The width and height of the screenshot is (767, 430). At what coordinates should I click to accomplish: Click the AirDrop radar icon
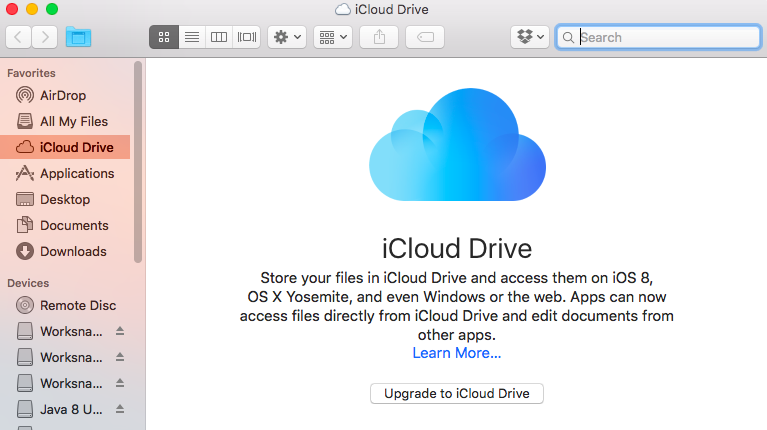(25, 95)
